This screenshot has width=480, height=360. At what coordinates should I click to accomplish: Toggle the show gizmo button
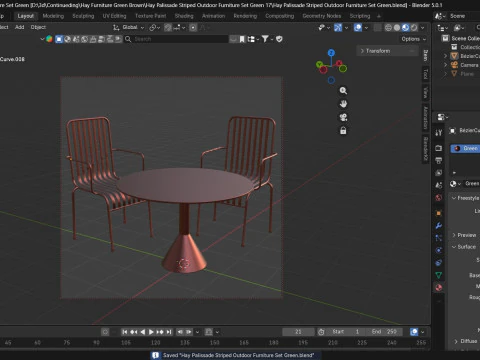point(338,28)
